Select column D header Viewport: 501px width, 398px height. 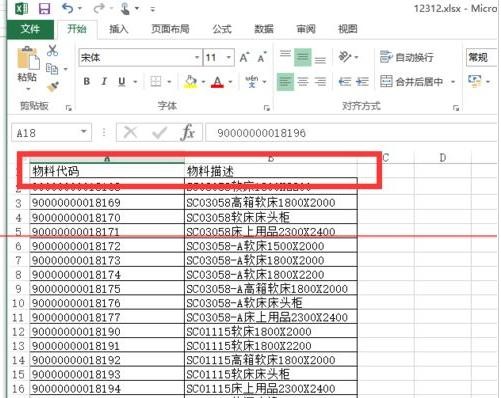click(x=443, y=158)
